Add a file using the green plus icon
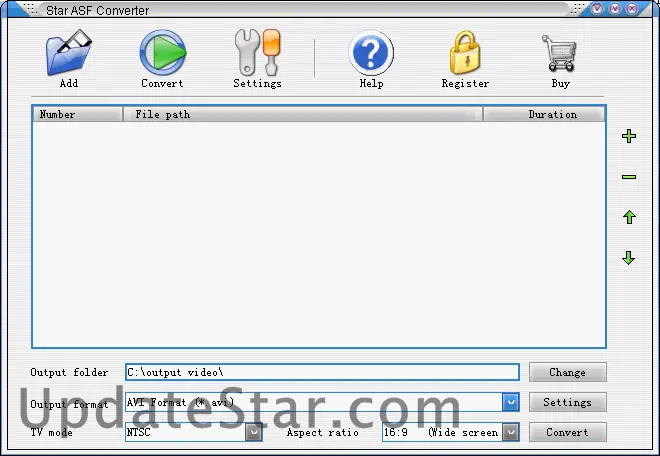The width and height of the screenshot is (660, 456). coord(629,136)
